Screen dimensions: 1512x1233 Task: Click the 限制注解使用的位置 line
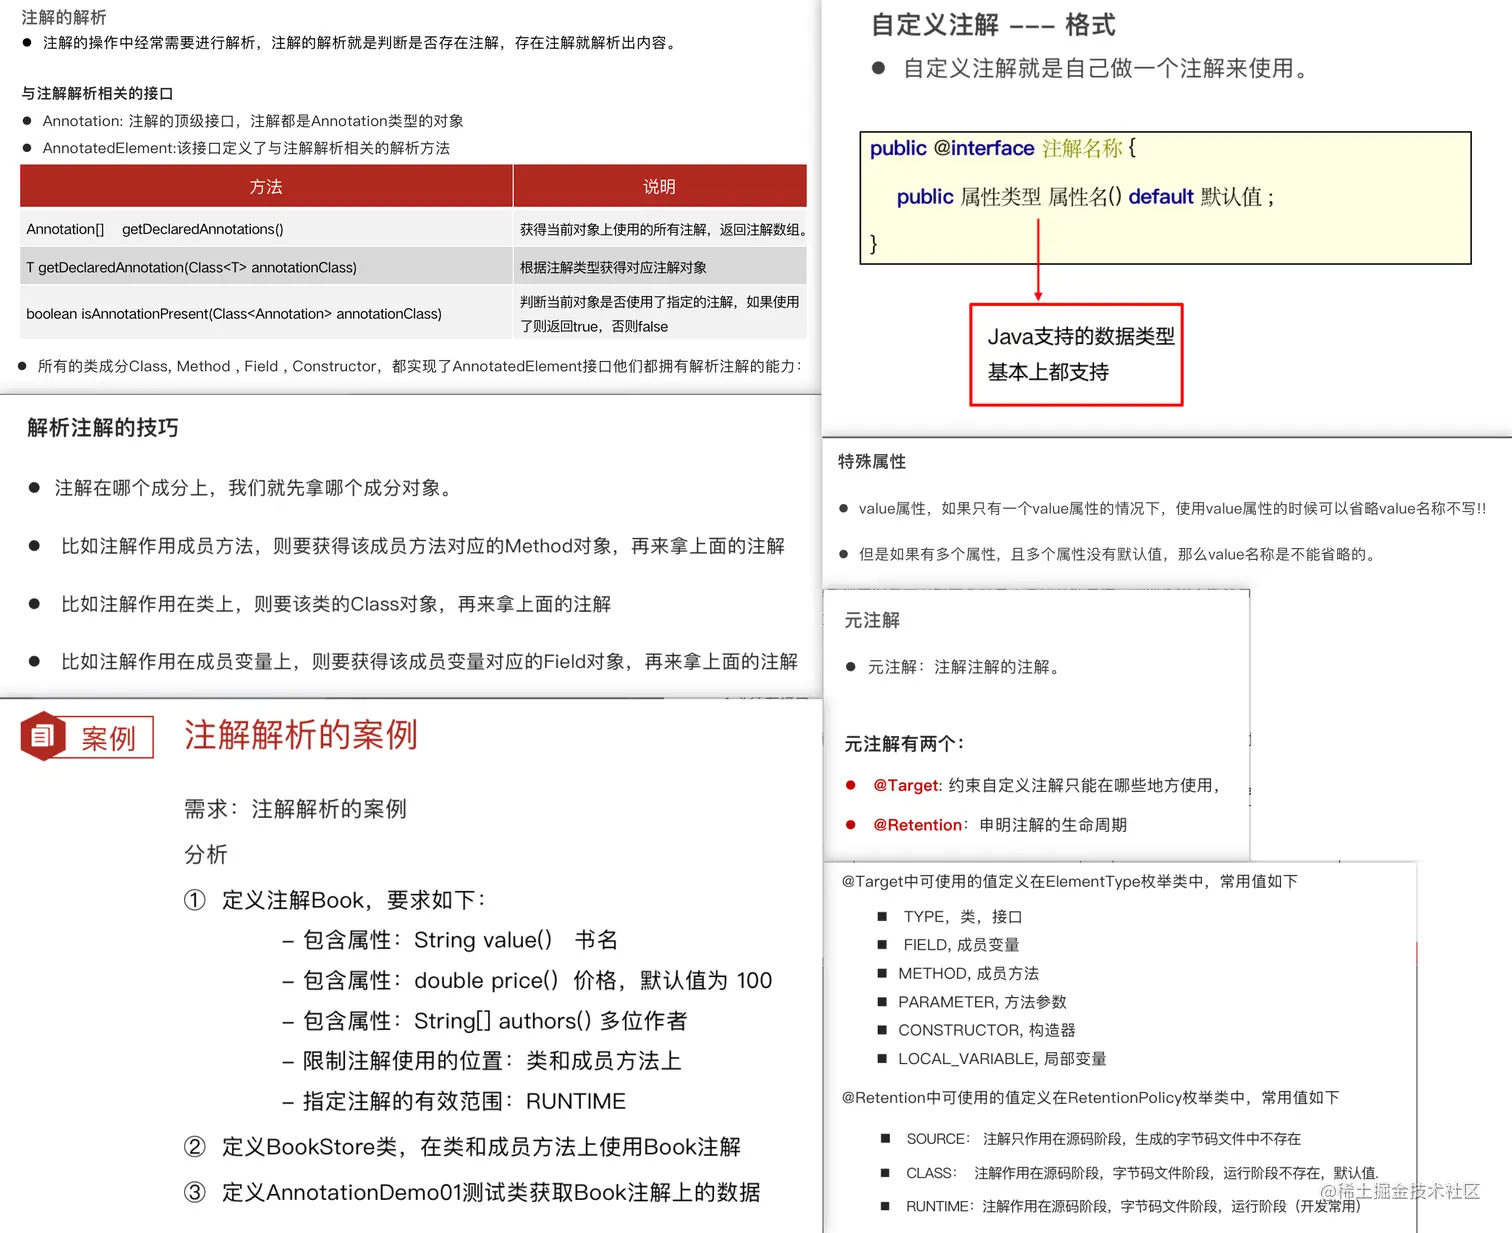click(x=481, y=1061)
